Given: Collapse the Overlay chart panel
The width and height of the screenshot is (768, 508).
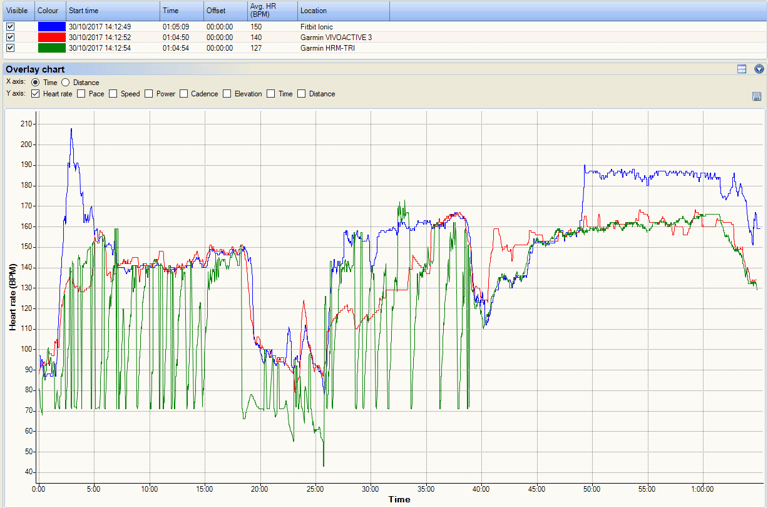Looking at the screenshot, I should pos(759,69).
